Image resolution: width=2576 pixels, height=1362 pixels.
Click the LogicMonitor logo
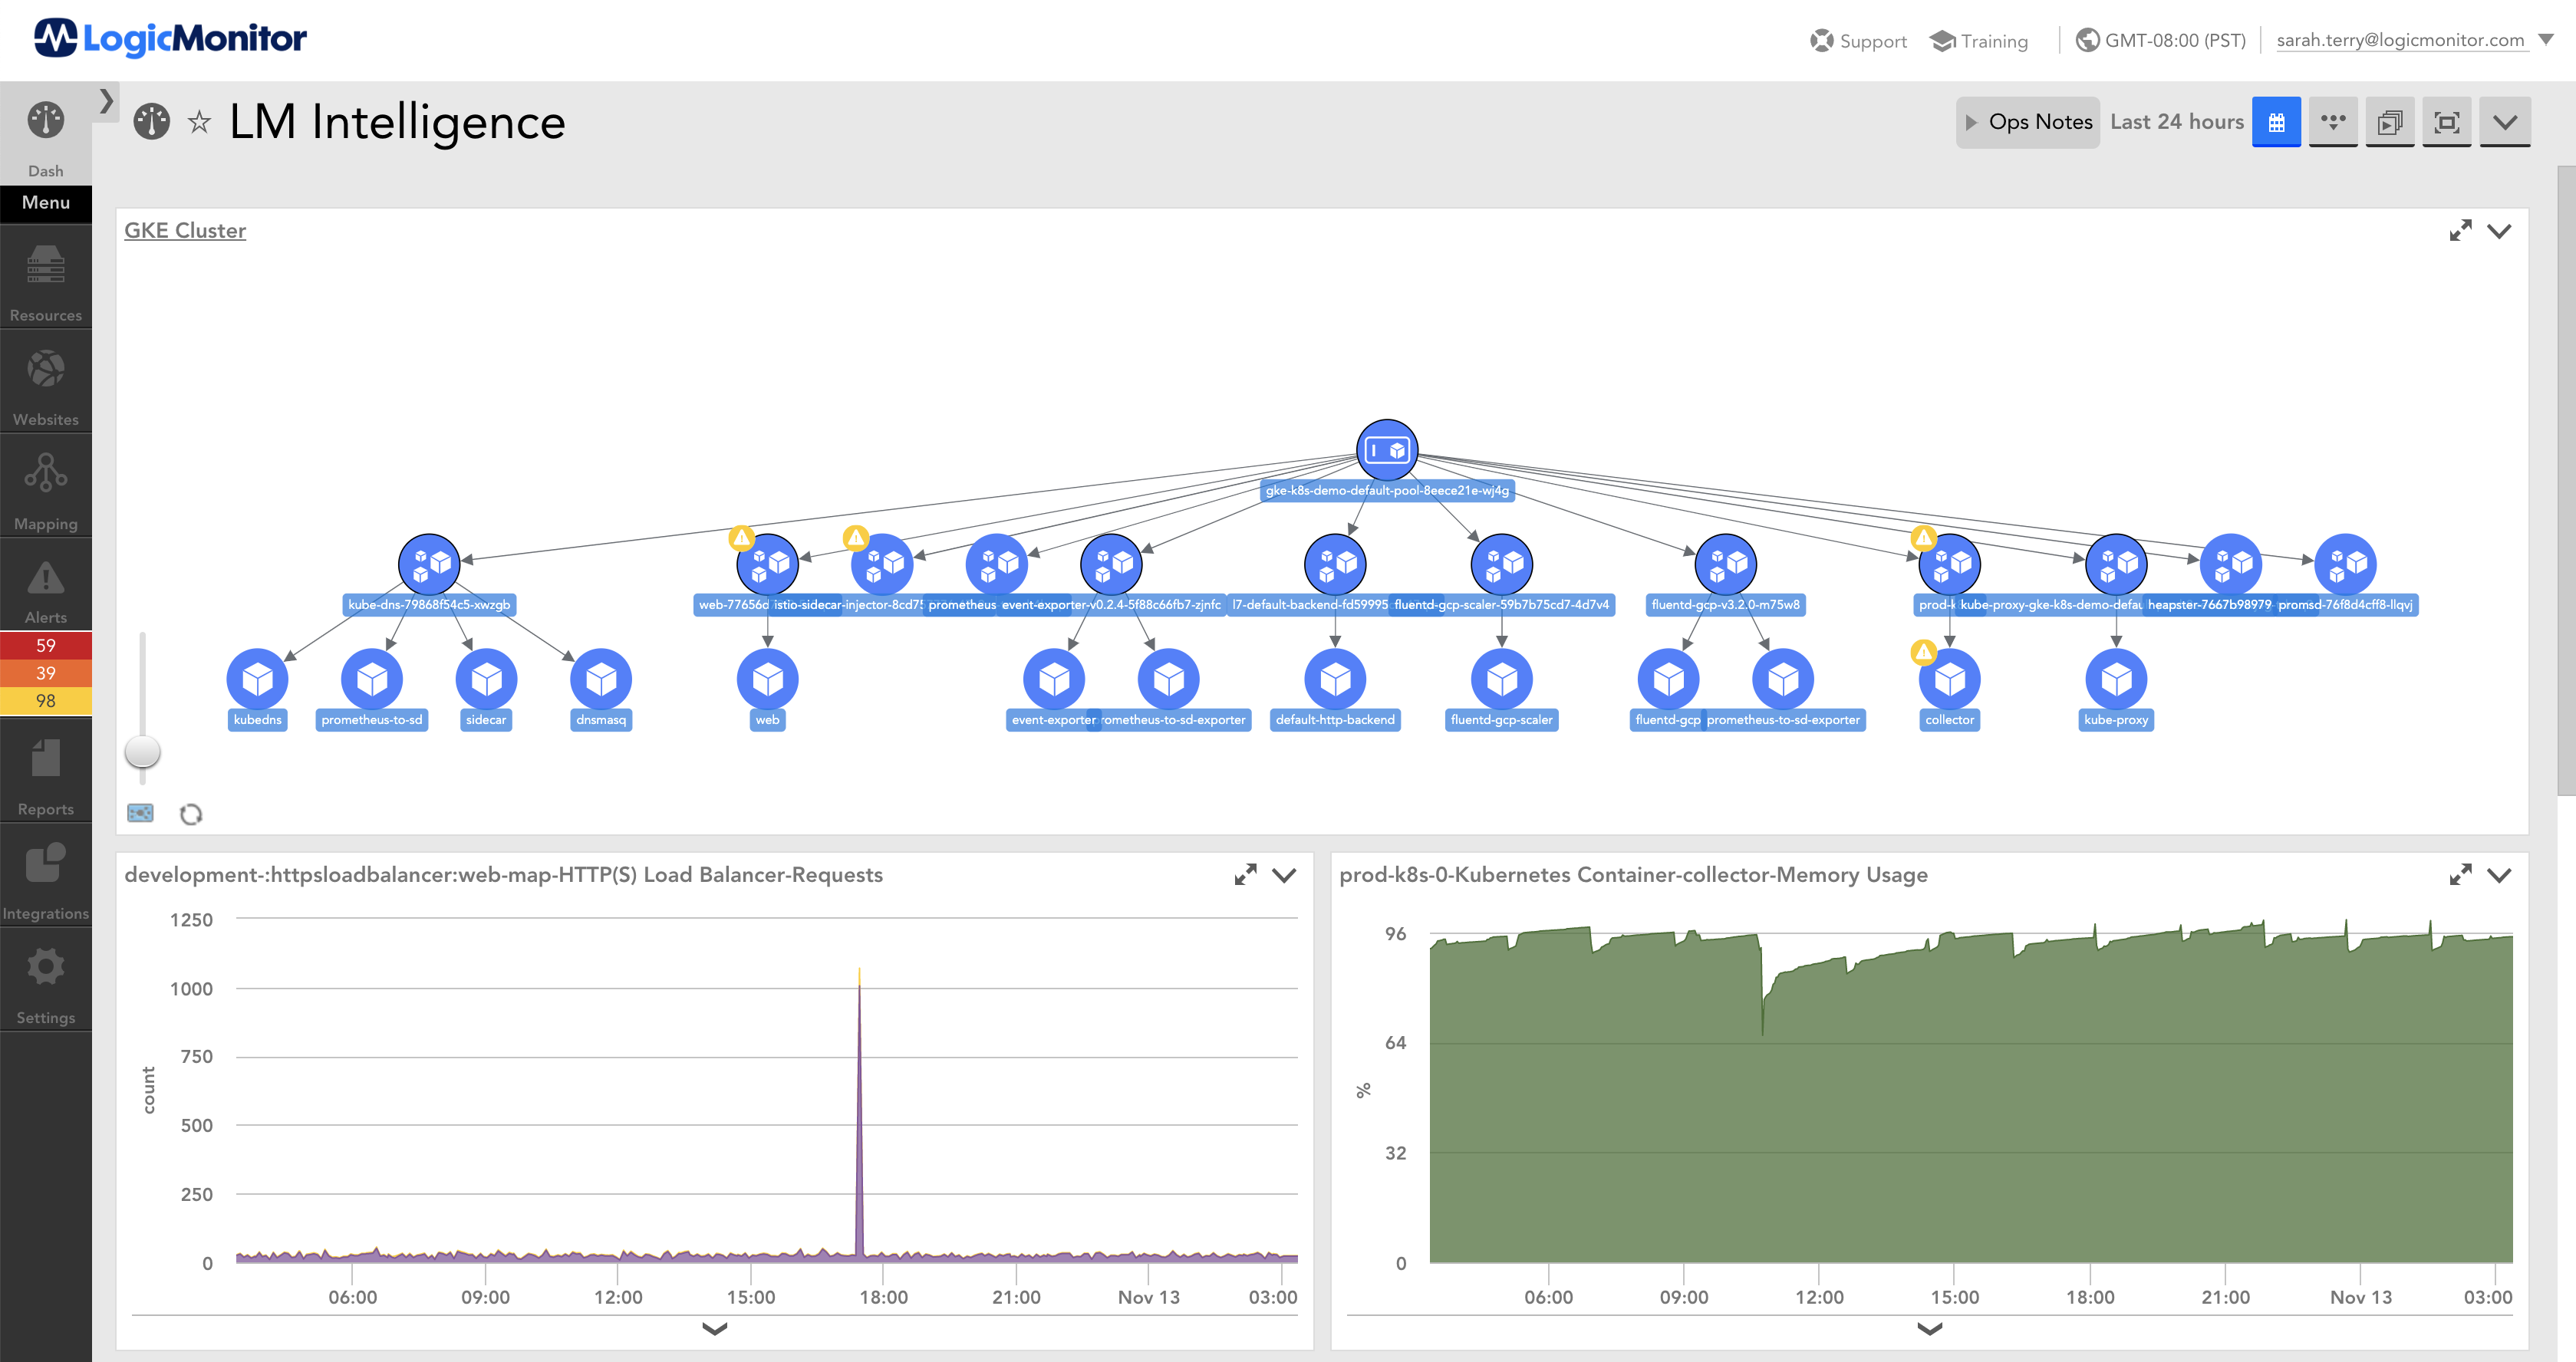pos(170,38)
